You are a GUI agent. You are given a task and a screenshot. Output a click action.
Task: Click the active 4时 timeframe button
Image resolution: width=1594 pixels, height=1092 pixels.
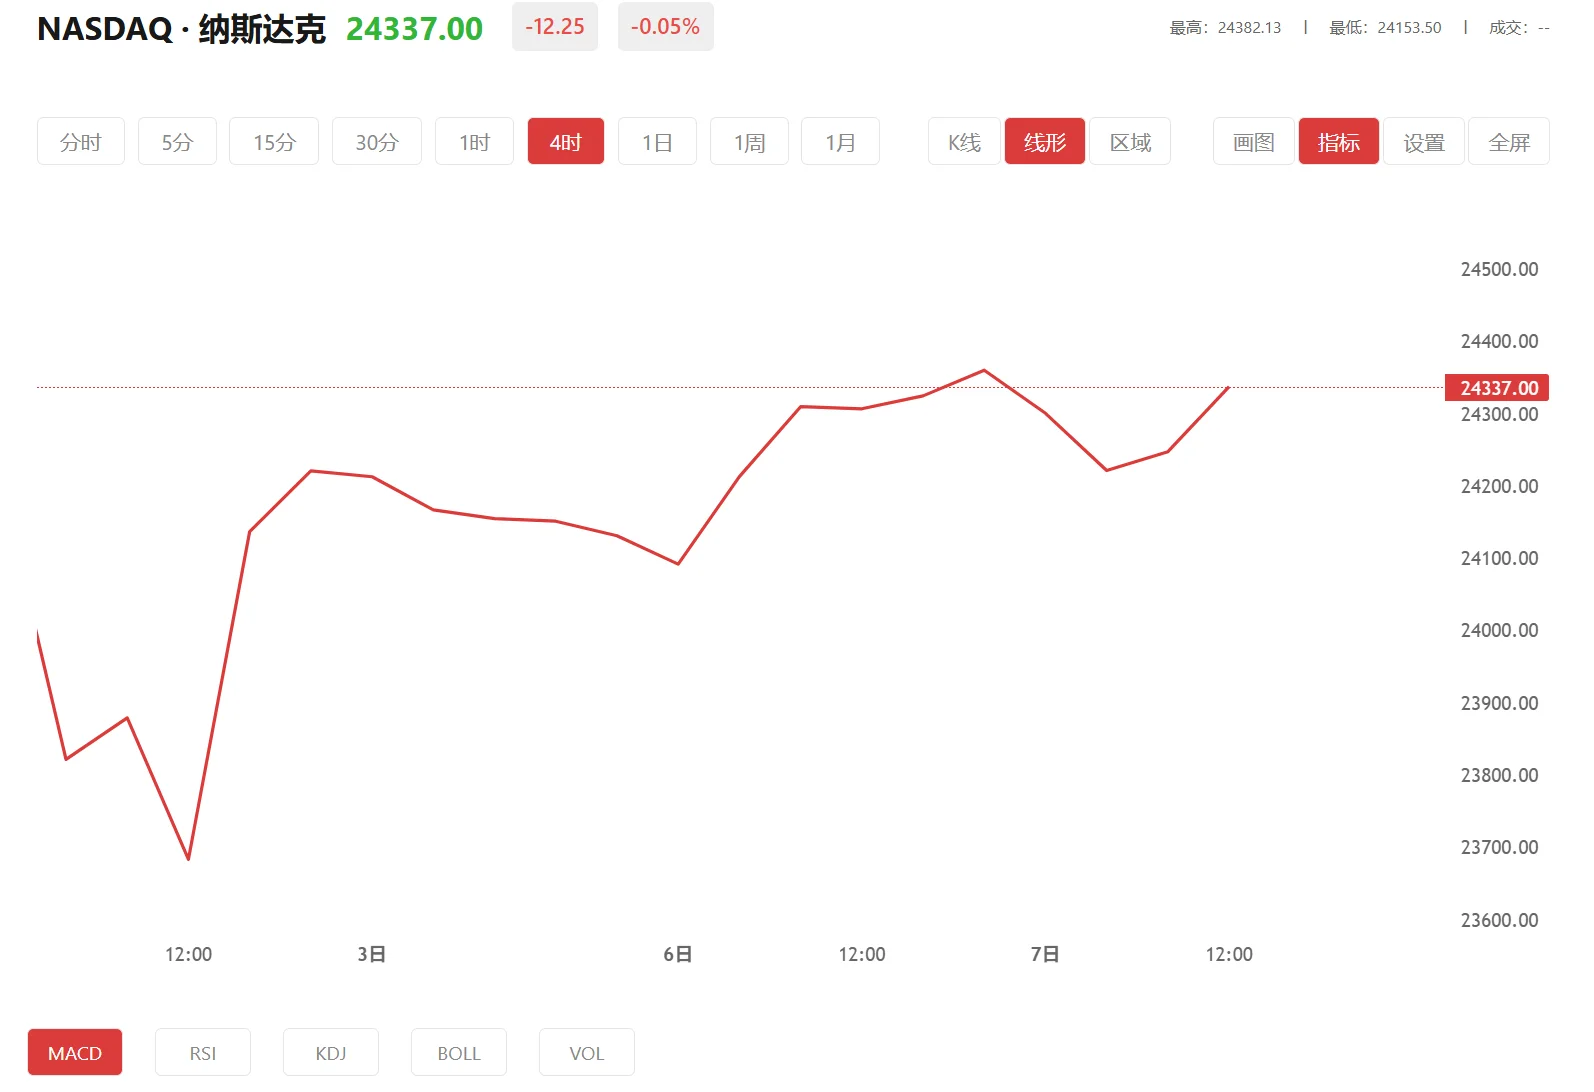coord(565,142)
